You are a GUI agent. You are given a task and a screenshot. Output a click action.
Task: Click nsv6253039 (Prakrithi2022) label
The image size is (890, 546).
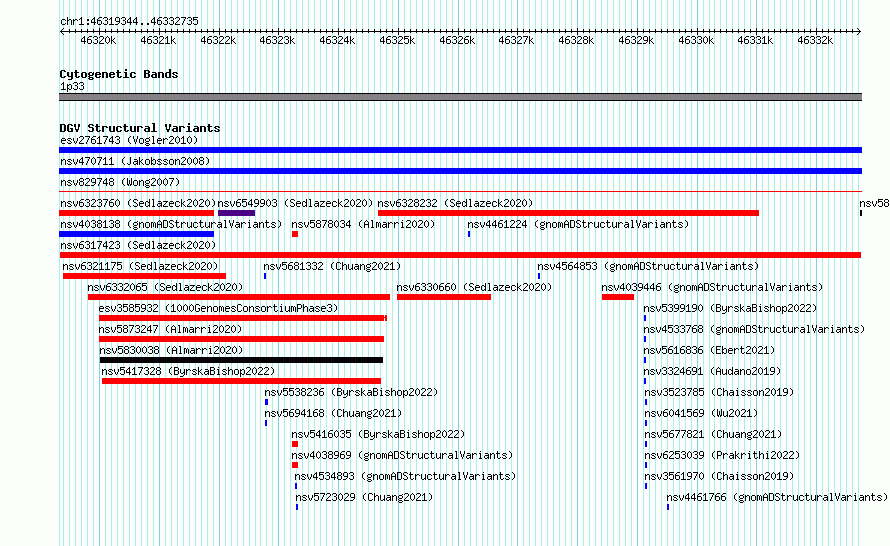click(723, 455)
